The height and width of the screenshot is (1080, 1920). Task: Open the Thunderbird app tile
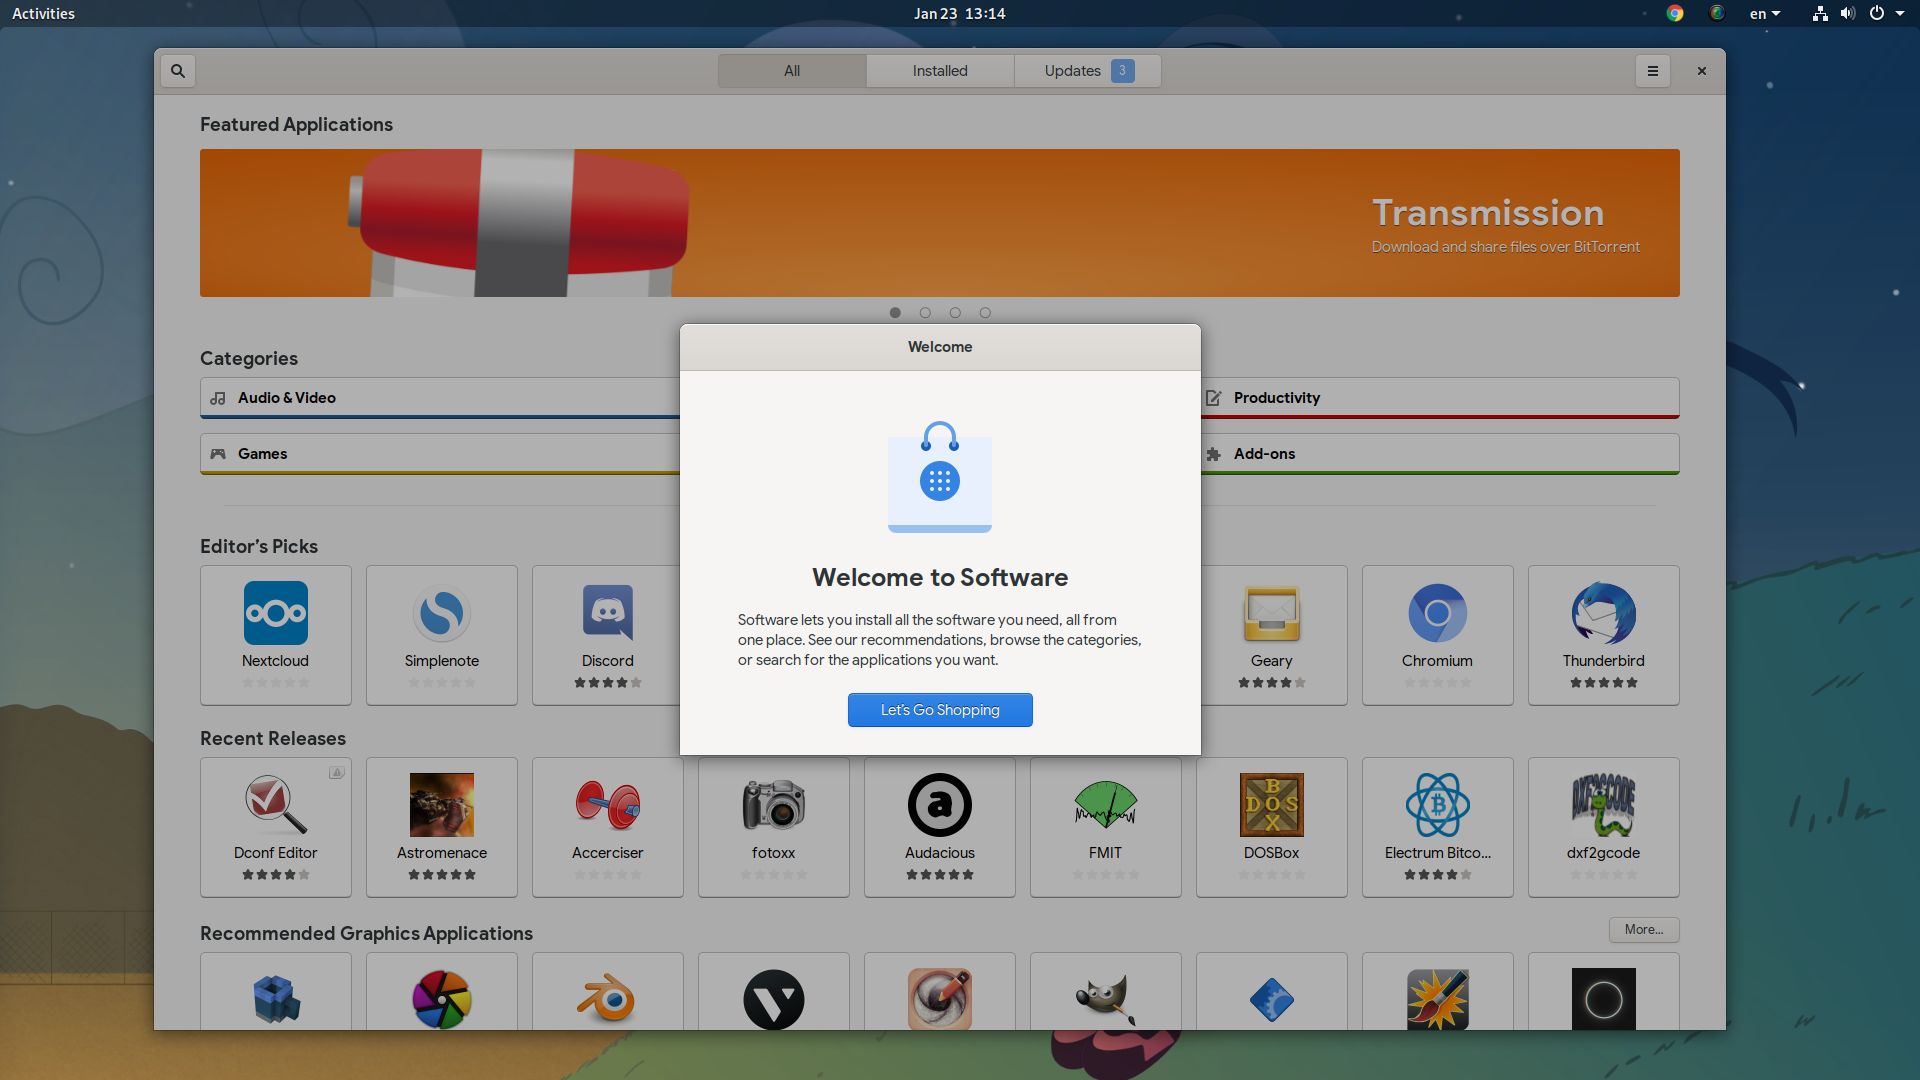pos(1604,635)
